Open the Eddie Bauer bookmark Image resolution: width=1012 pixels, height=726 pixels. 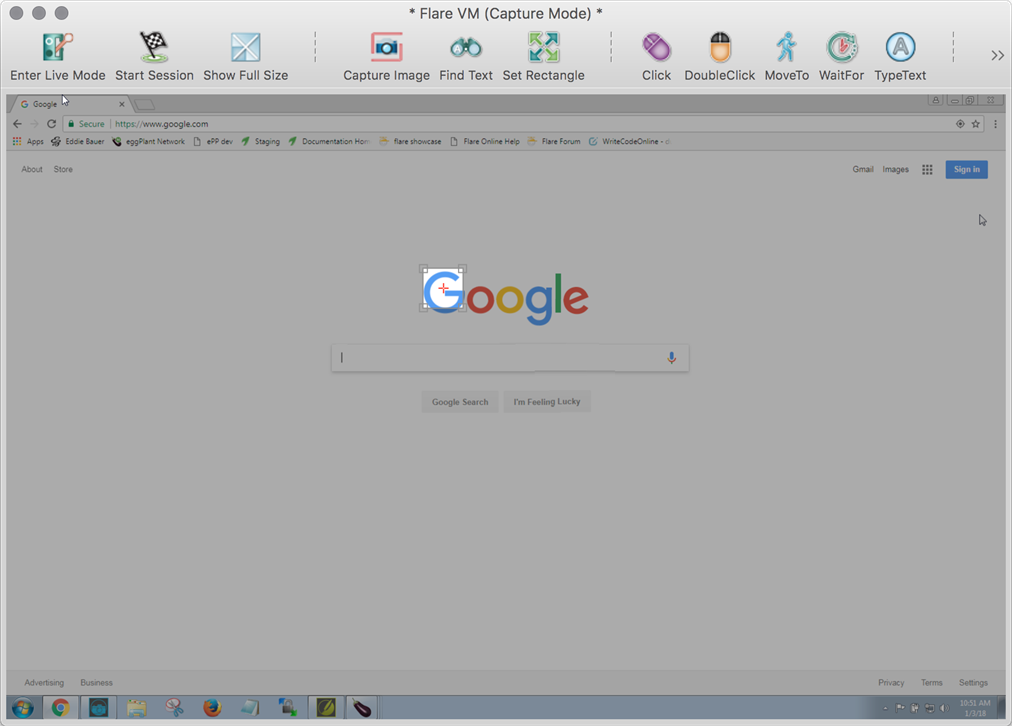click(78, 141)
